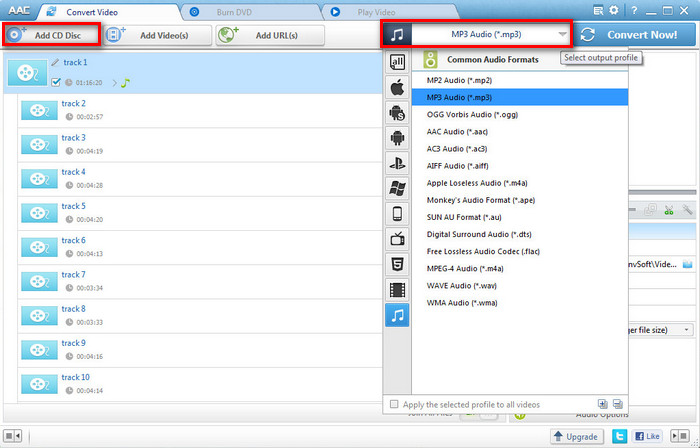Click the green music note icon on track 1
This screenshot has height=448, width=700.
click(x=125, y=83)
